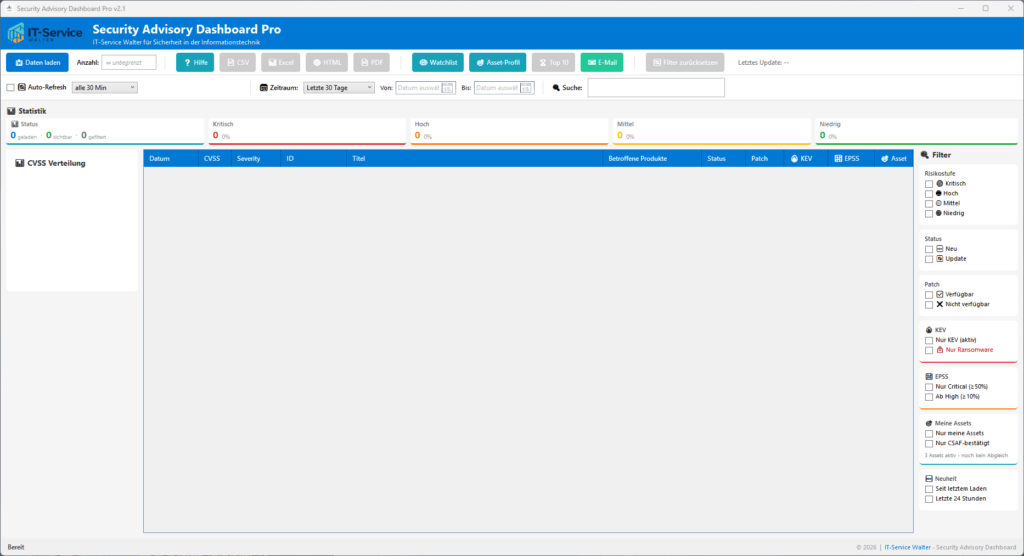This screenshot has width=1024, height=556.
Task: Click the Statistik section icon
Action: 11,111
